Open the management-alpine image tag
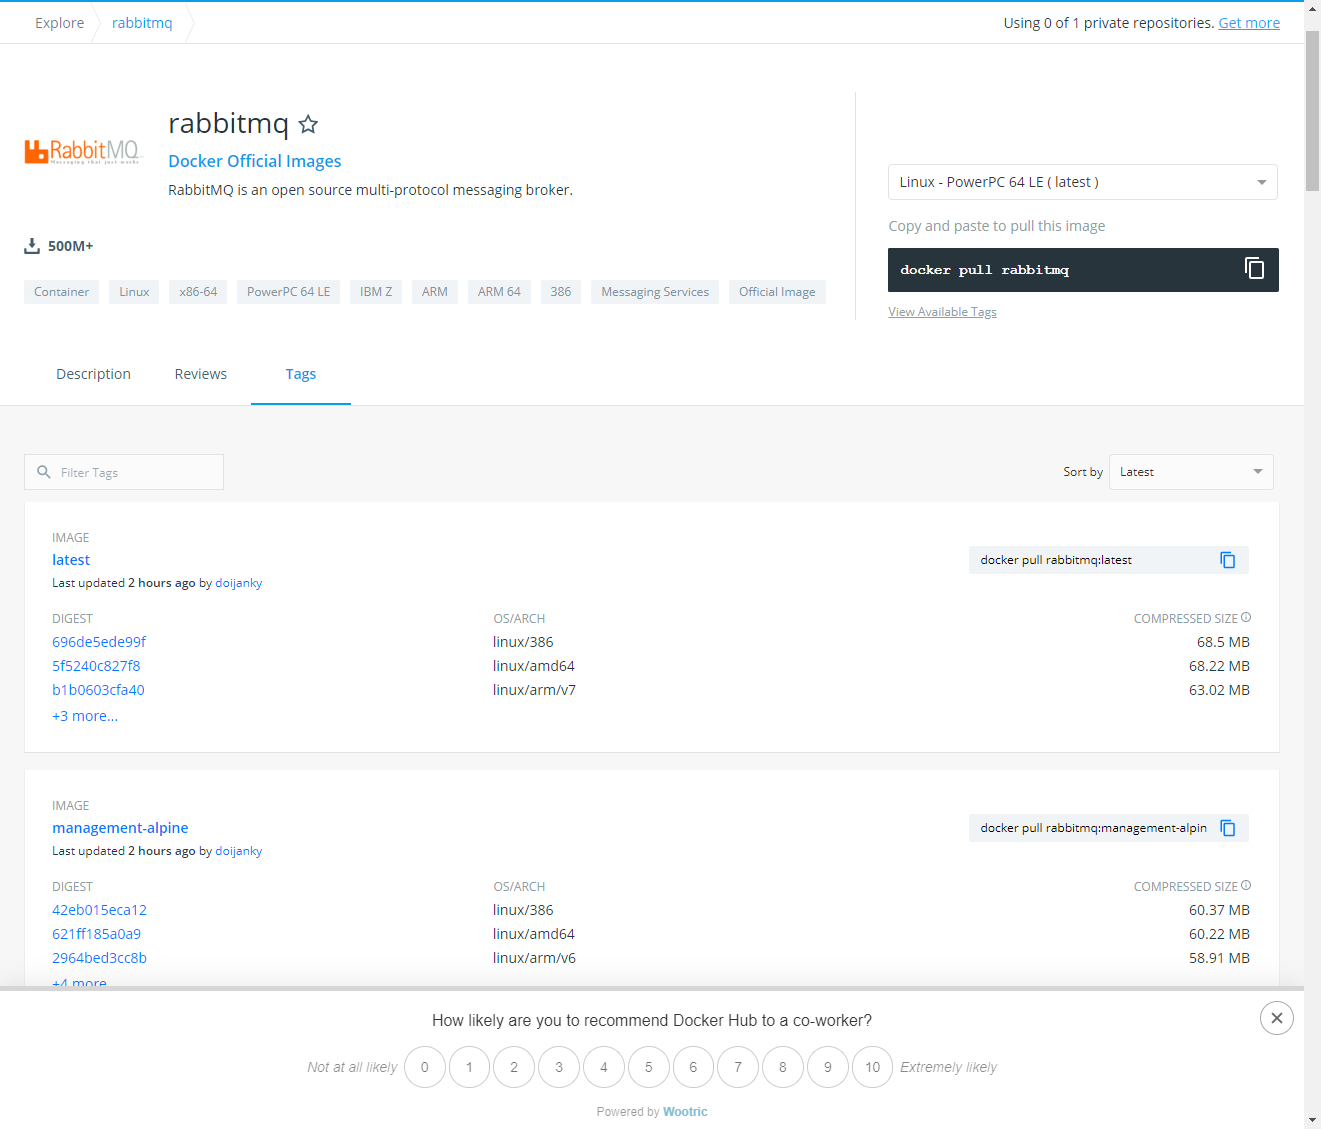Image resolution: width=1321 pixels, height=1129 pixels. coord(120,828)
